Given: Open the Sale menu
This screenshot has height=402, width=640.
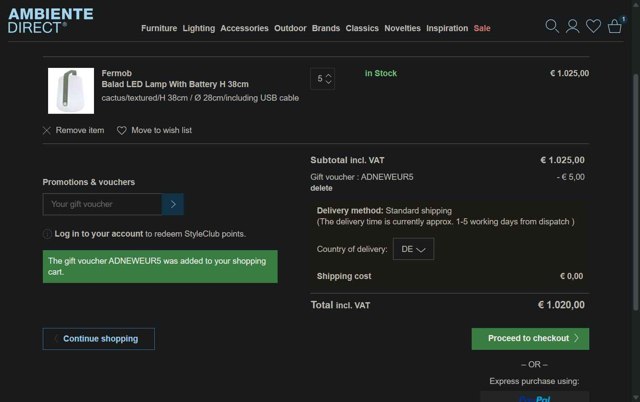Looking at the screenshot, I should point(482,28).
